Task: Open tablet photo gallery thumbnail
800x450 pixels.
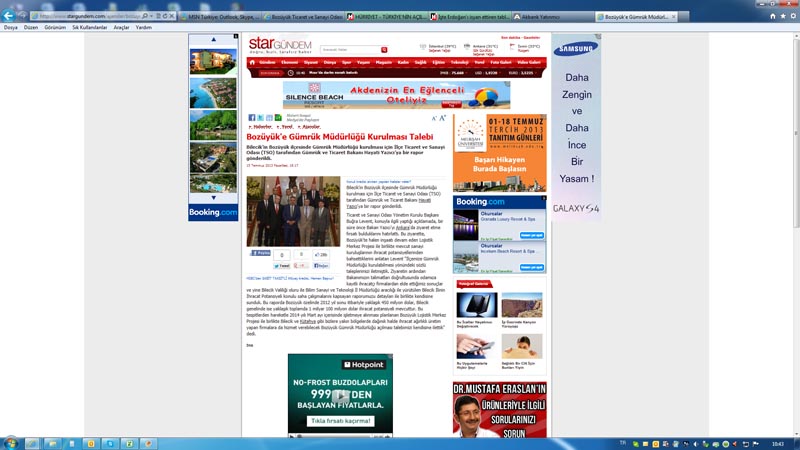Action: (x=477, y=305)
